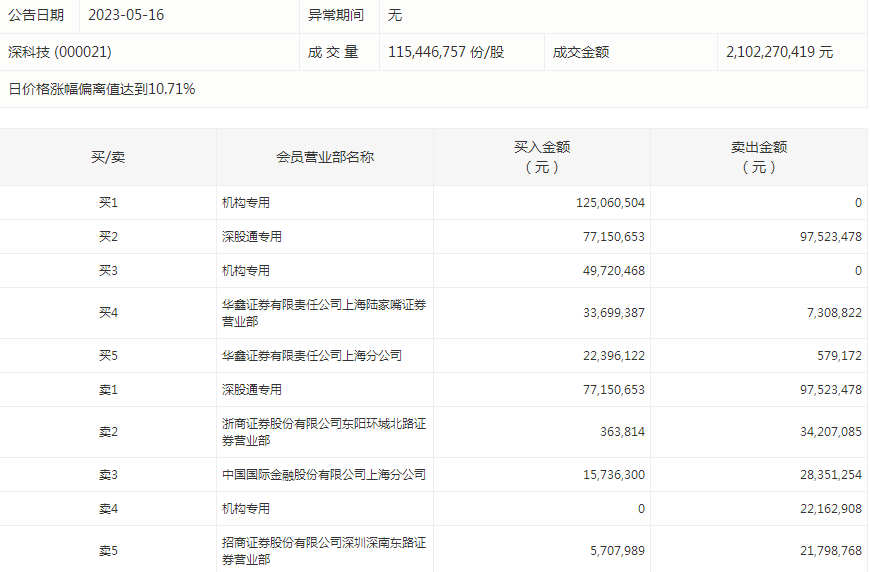This screenshot has width=870, height=572.
Task: Click trading volume value 115,446,757 份/股
Action: coord(446,52)
